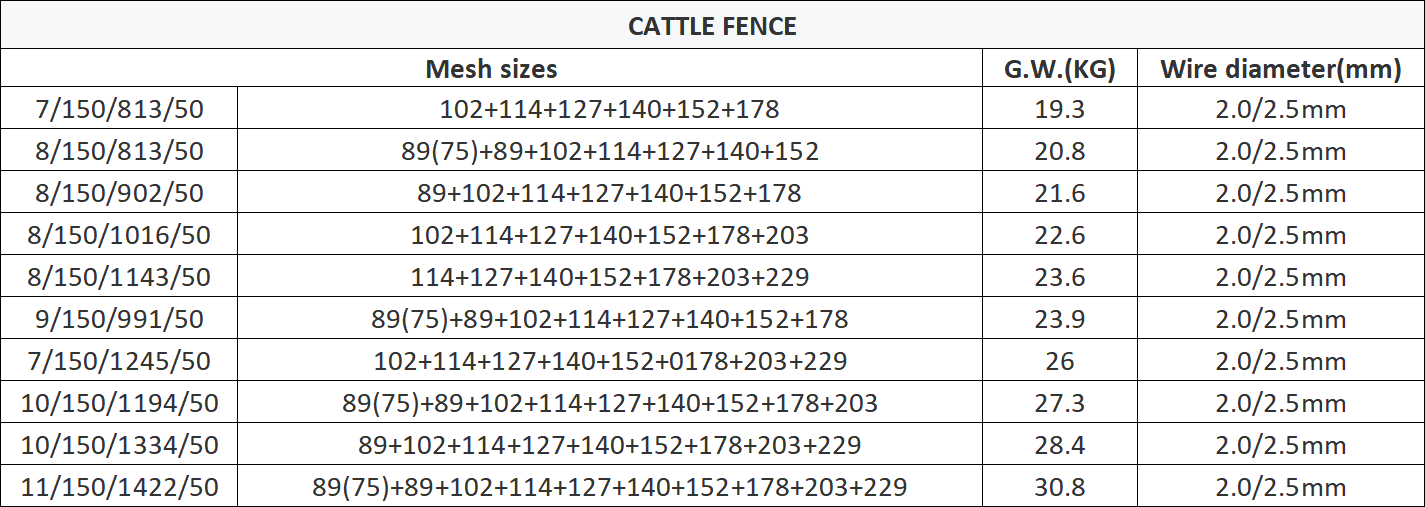Select the cell reading 8/150/1016/50
The width and height of the screenshot is (1425, 507).
pos(119,234)
